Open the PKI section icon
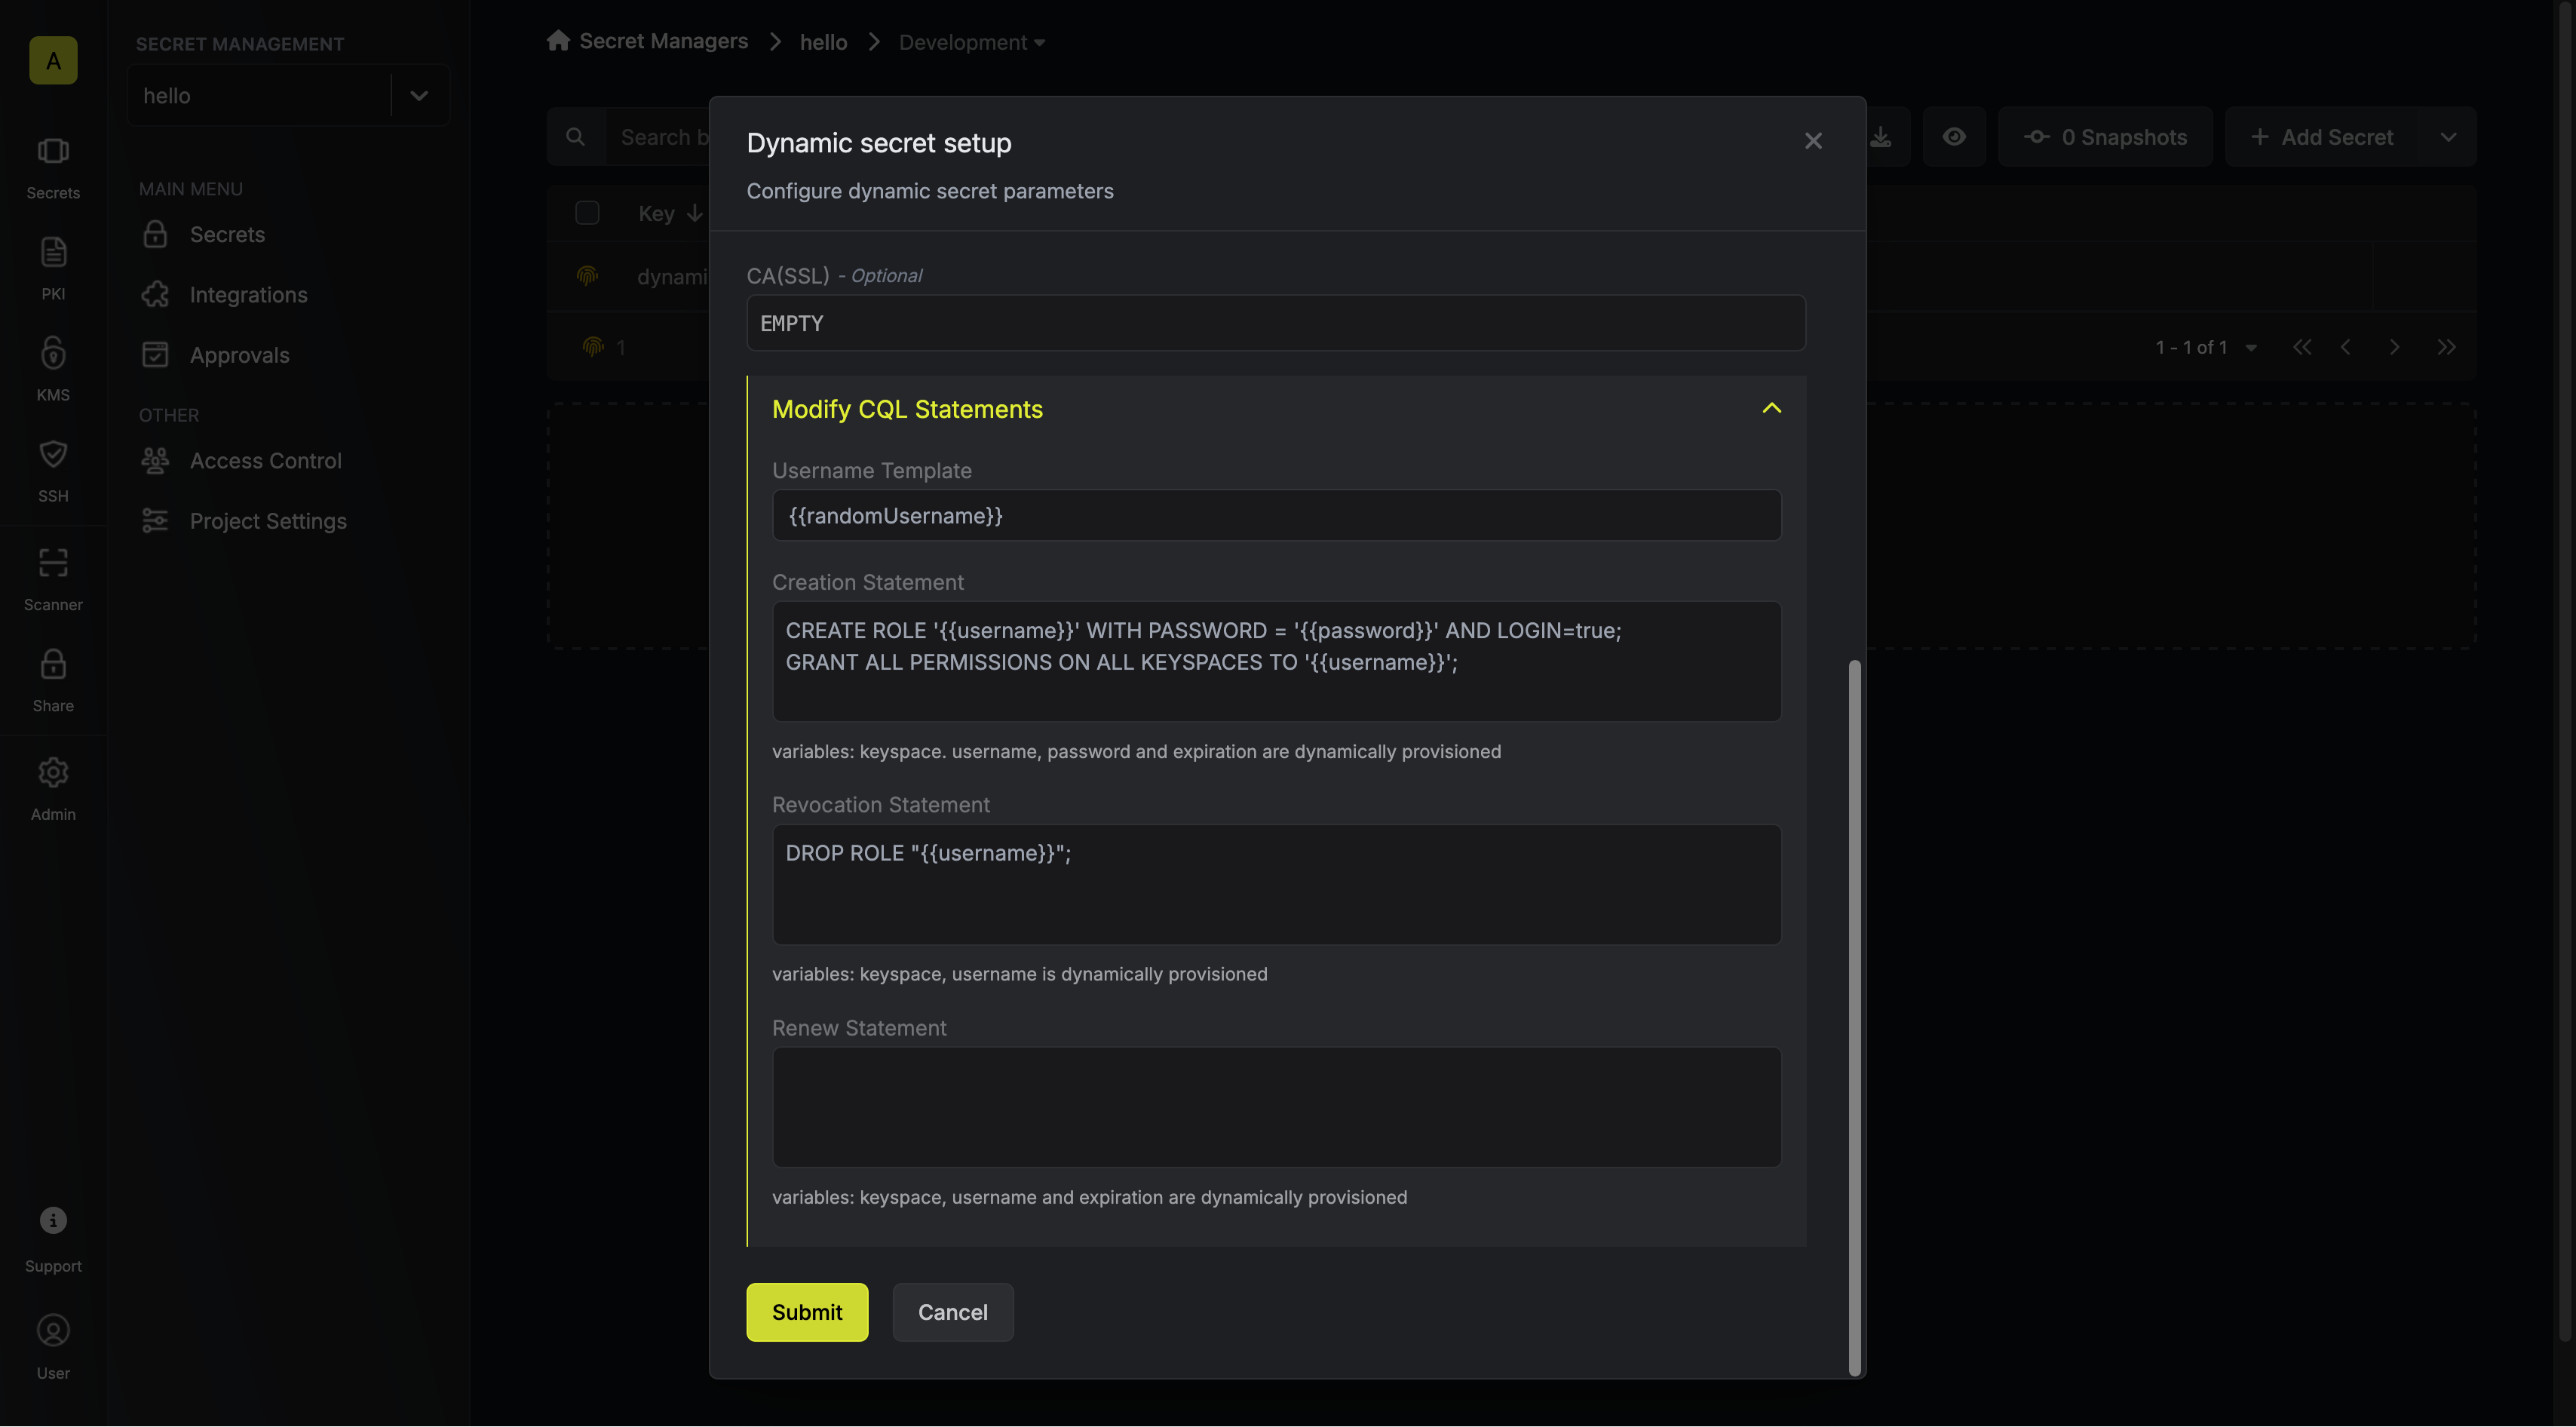 point(53,252)
